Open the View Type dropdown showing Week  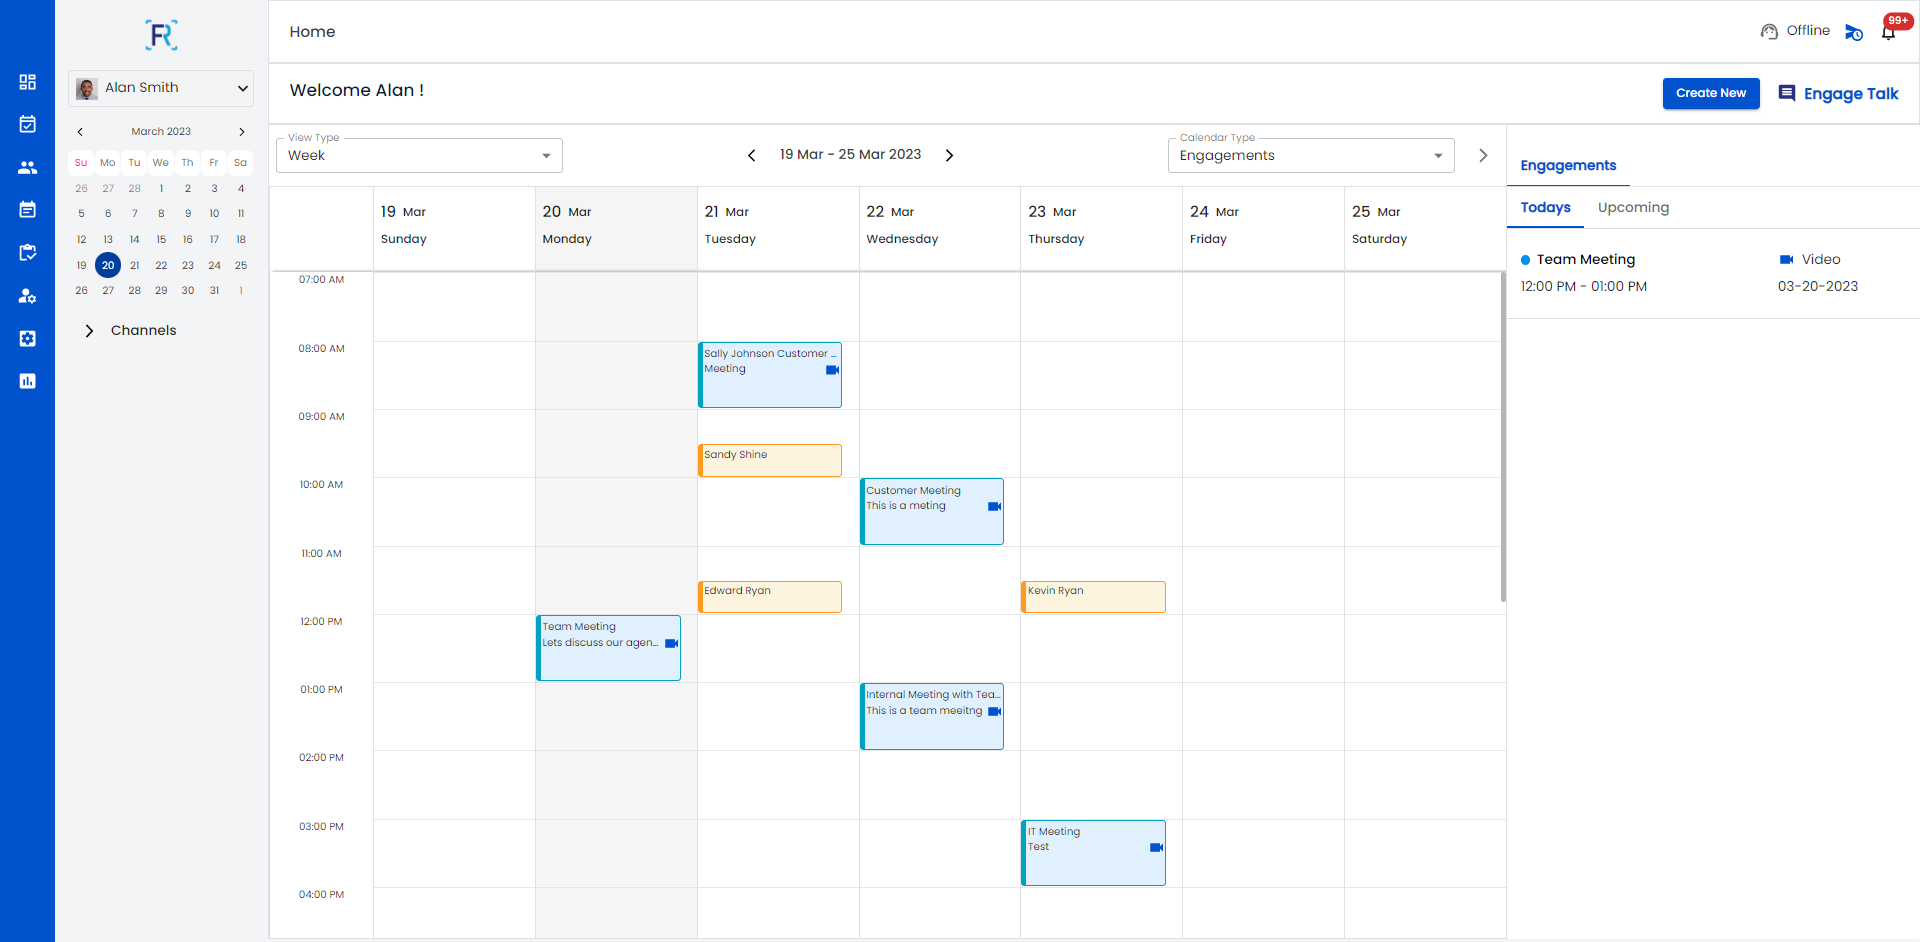[418, 155]
